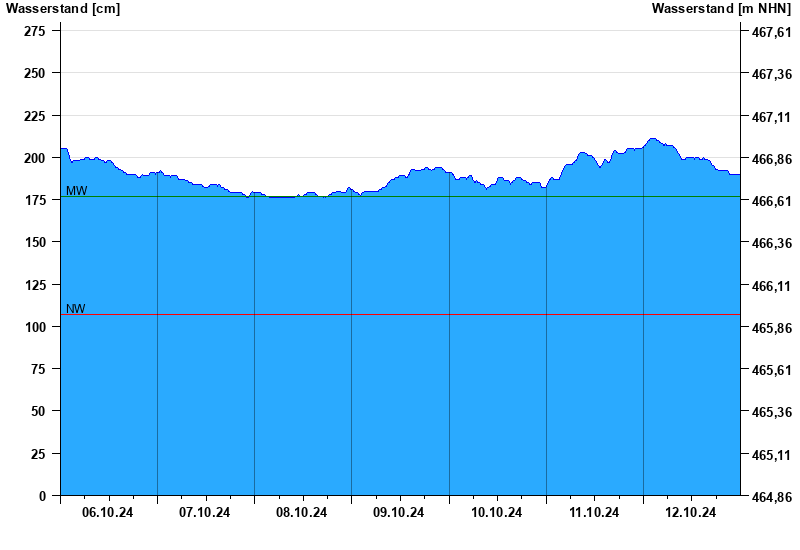Click the 467,11 value on the right axis
Viewport: 800px width, 550px height.
pos(771,117)
